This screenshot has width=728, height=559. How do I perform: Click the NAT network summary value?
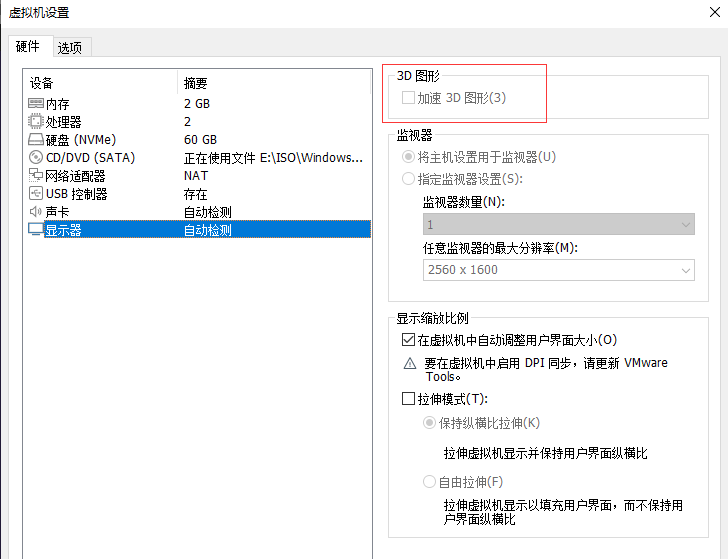[196, 176]
